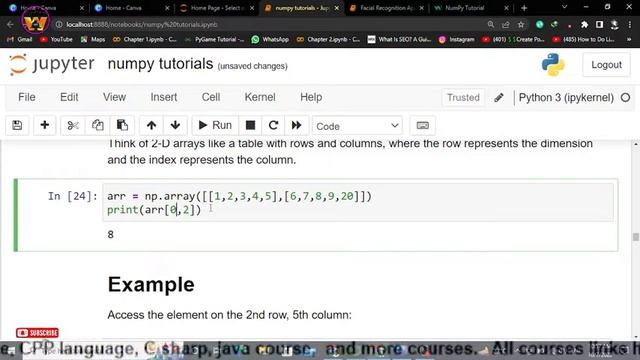Click the Run button
This screenshot has width=640, height=360.
(x=215, y=125)
